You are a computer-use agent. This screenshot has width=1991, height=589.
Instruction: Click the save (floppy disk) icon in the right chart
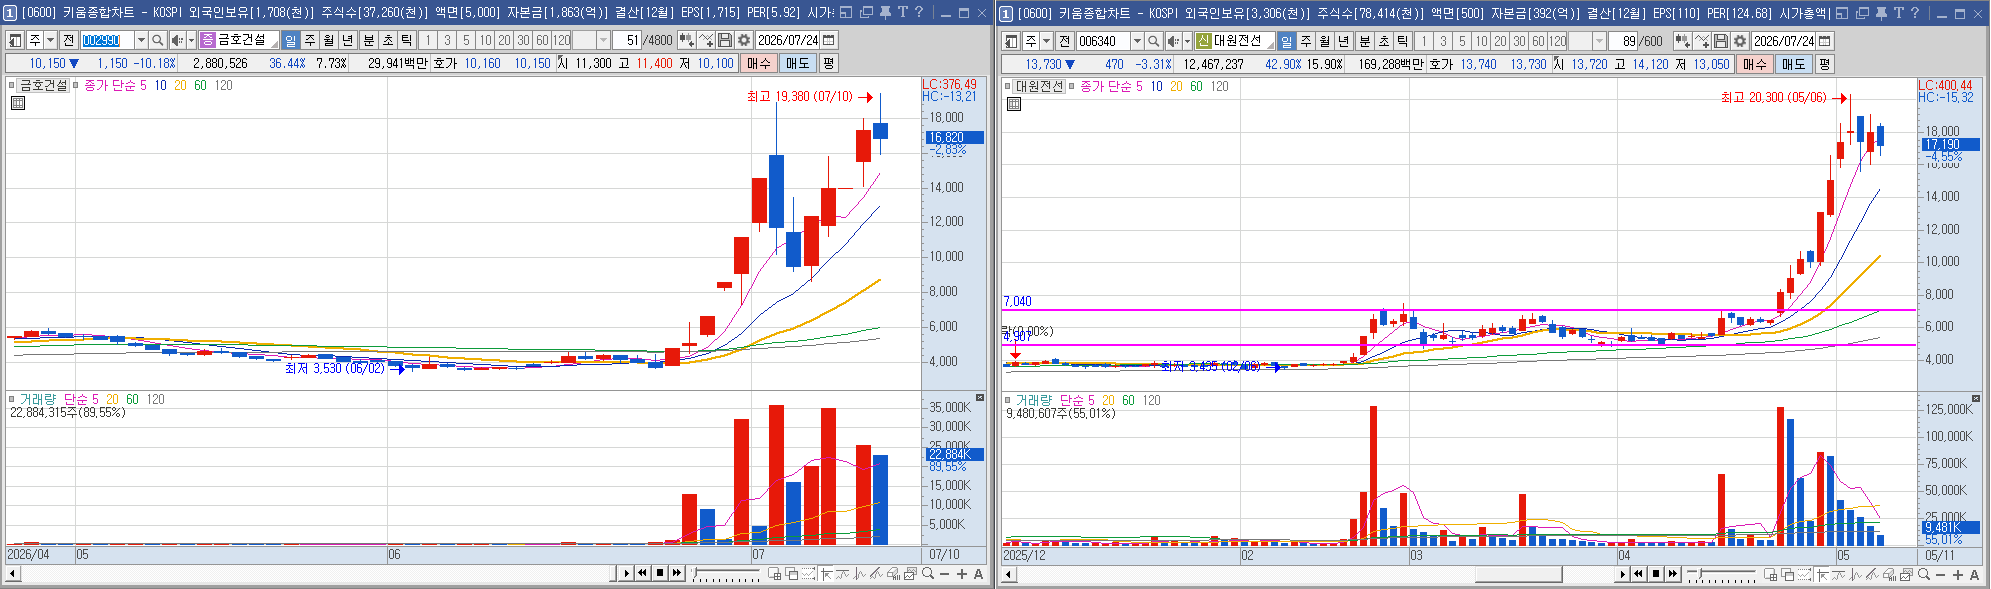pyautogui.click(x=1720, y=41)
